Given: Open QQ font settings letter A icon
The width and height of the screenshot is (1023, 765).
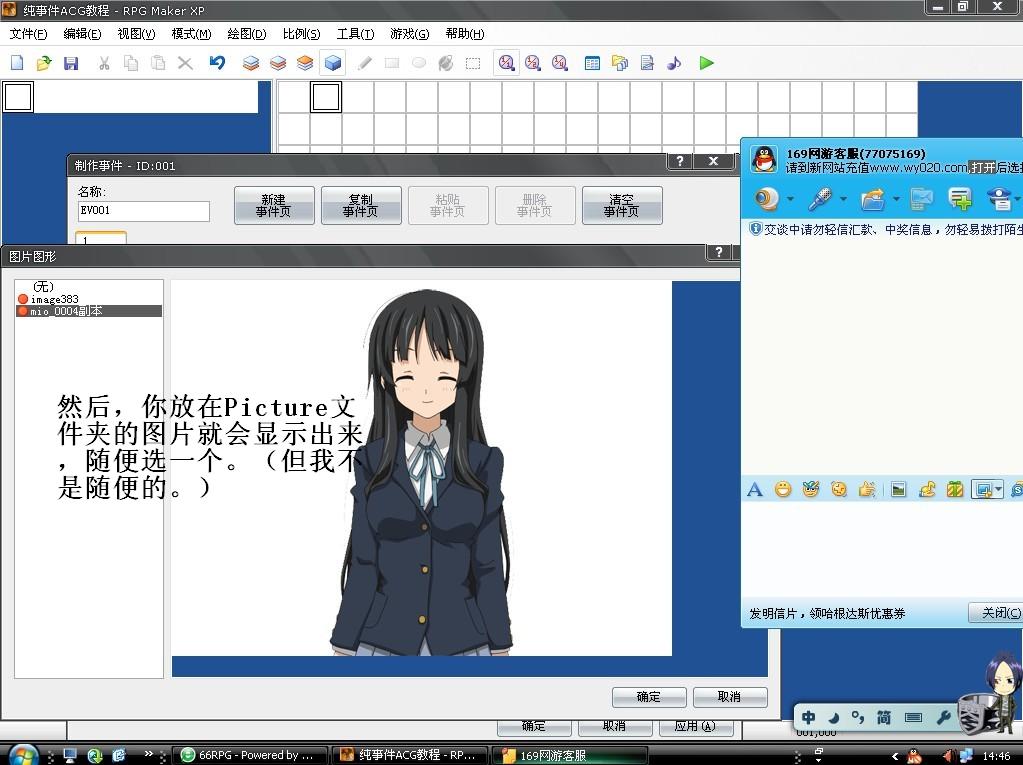Looking at the screenshot, I should coord(755,489).
